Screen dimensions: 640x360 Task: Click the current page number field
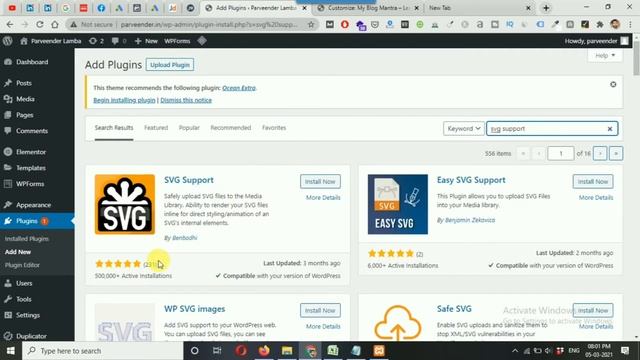pyautogui.click(x=560, y=153)
